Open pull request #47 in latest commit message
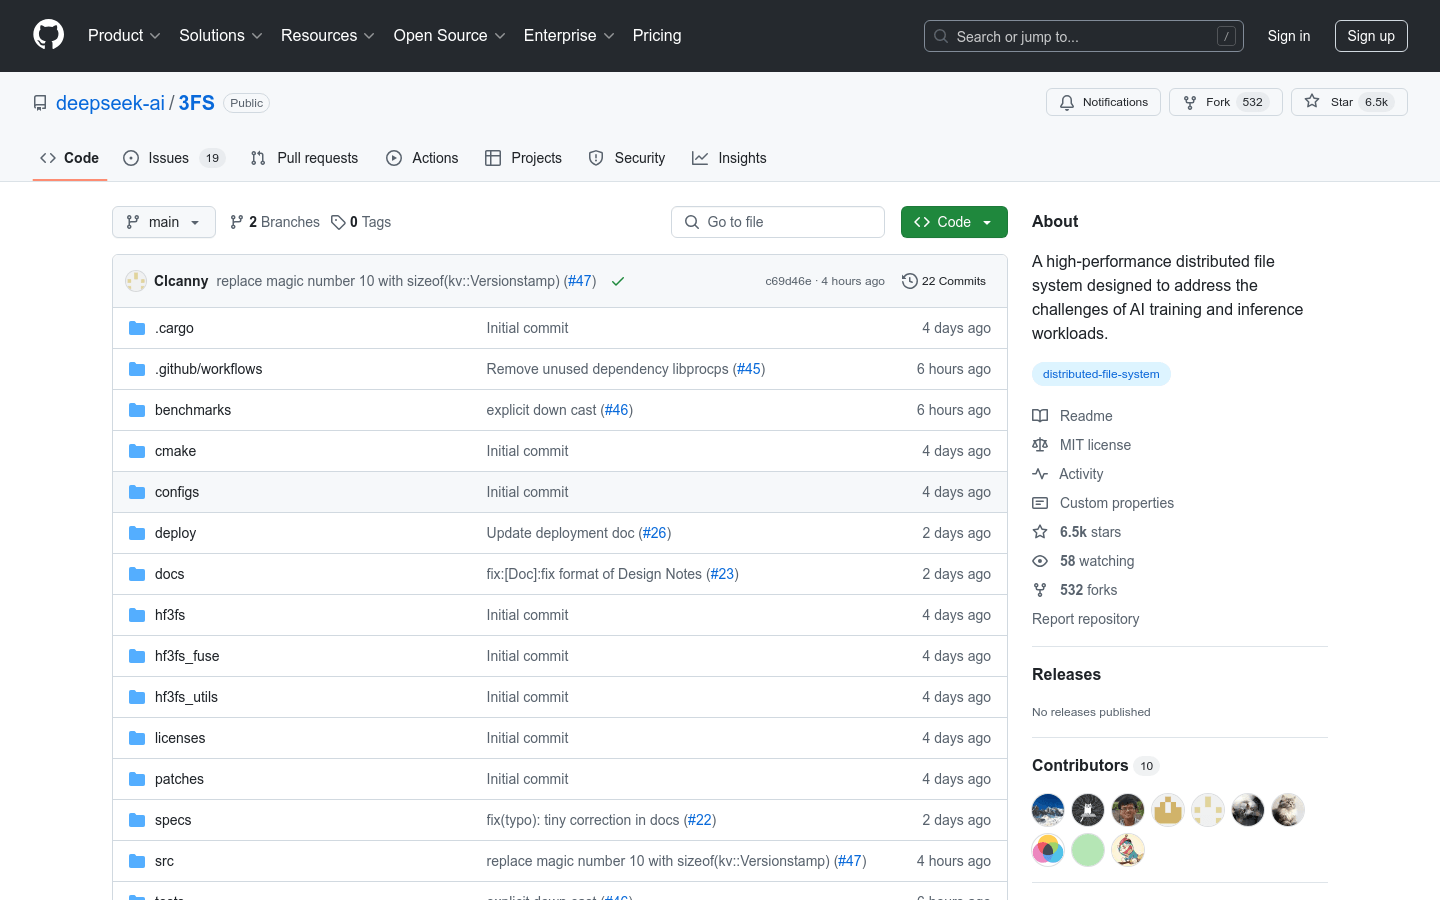The height and width of the screenshot is (900, 1440). 580,281
